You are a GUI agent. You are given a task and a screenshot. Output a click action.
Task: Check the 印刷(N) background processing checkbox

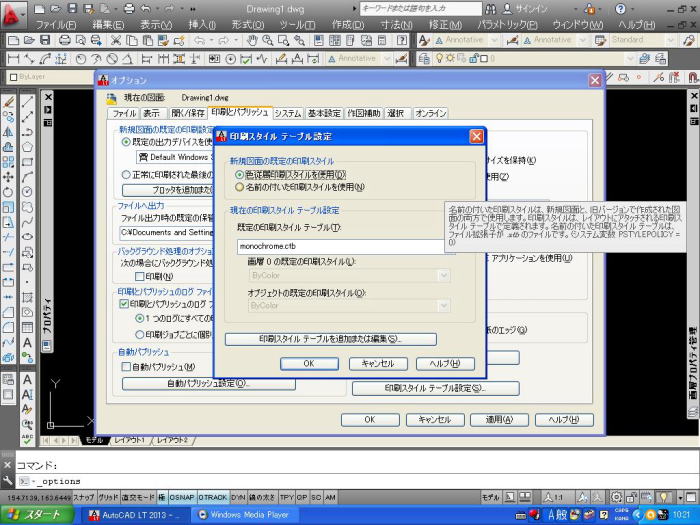[x=139, y=277]
